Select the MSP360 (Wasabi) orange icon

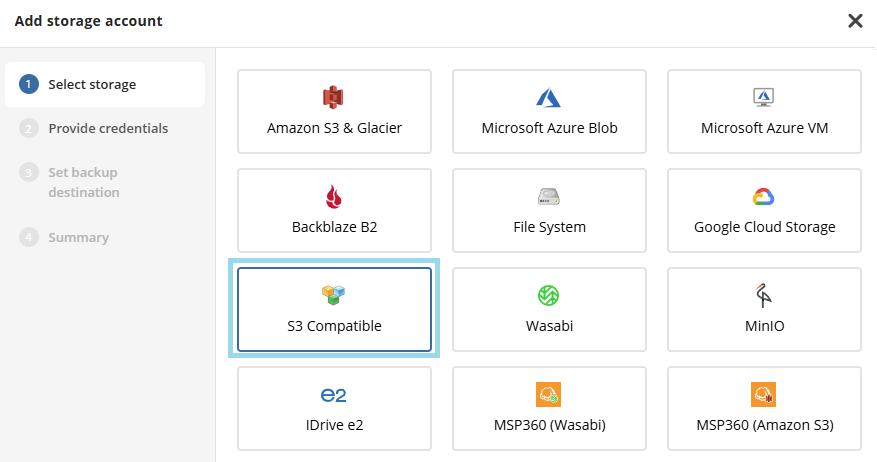(x=549, y=394)
